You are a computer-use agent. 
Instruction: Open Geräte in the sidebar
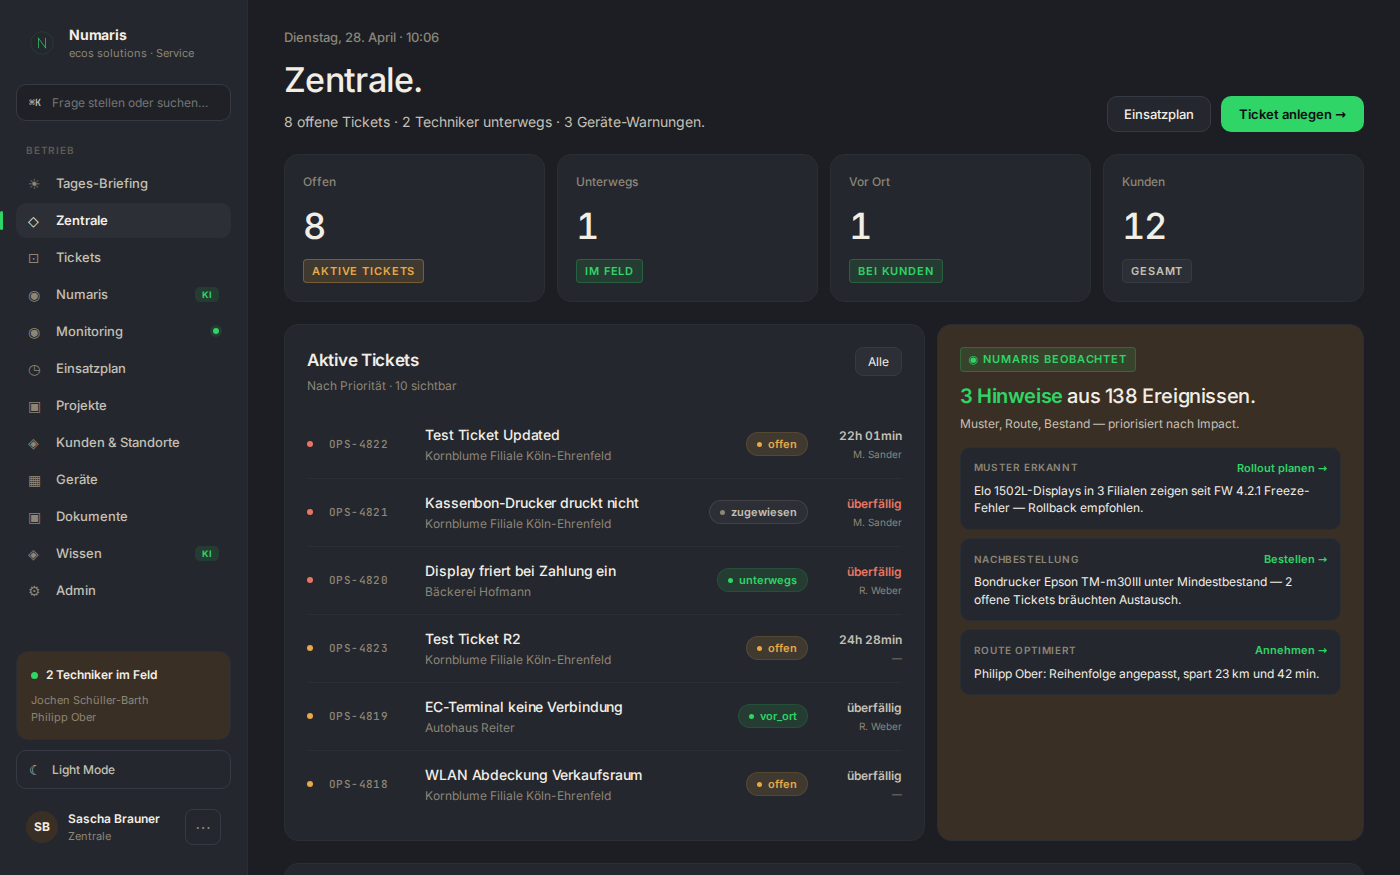coord(123,480)
